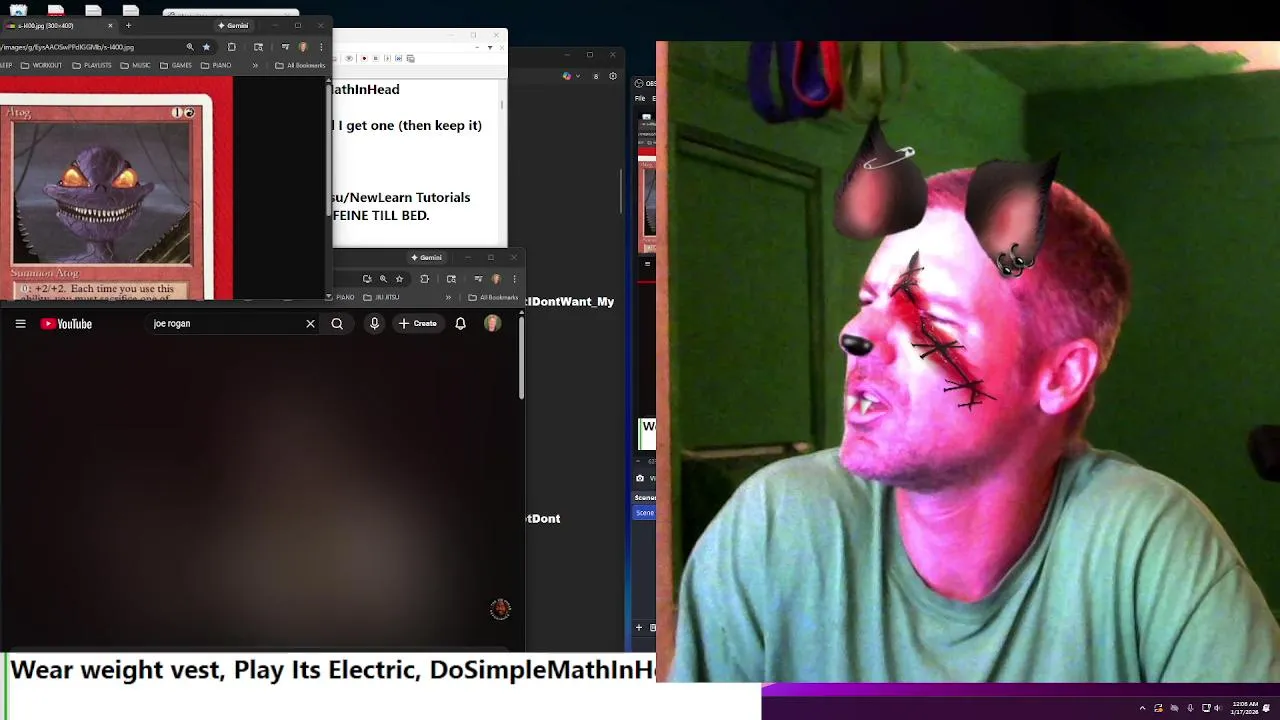Open taskbar clock and date
The height and width of the screenshot is (720, 1280).
click(x=1245, y=708)
